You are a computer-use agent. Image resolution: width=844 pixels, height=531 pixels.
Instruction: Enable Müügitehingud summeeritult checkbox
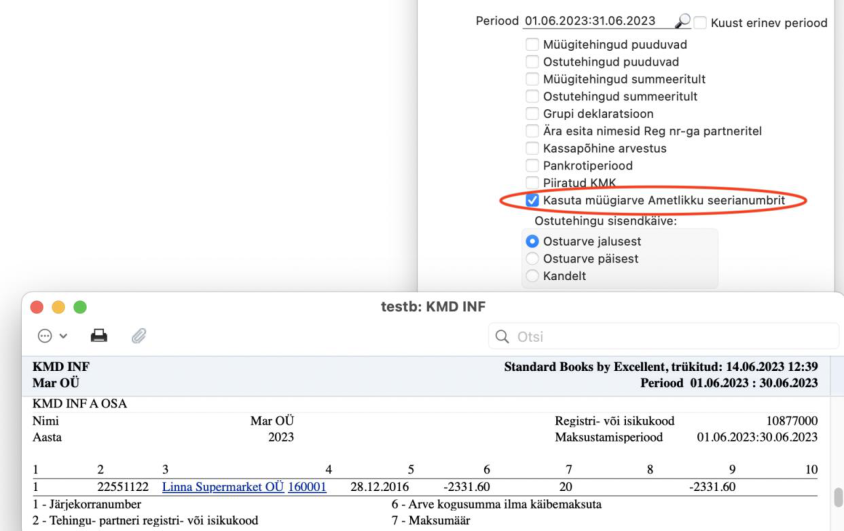pyautogui.click(x=532, y=79)
